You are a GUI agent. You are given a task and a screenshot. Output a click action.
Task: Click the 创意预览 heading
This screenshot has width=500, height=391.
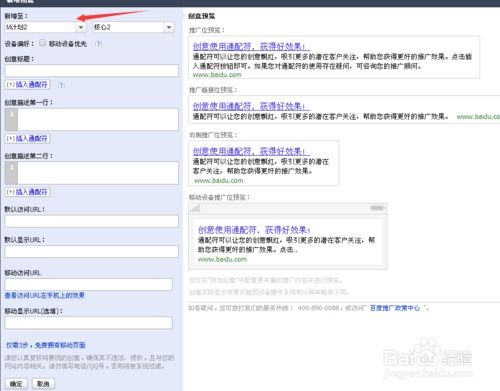tap(202, 16)
